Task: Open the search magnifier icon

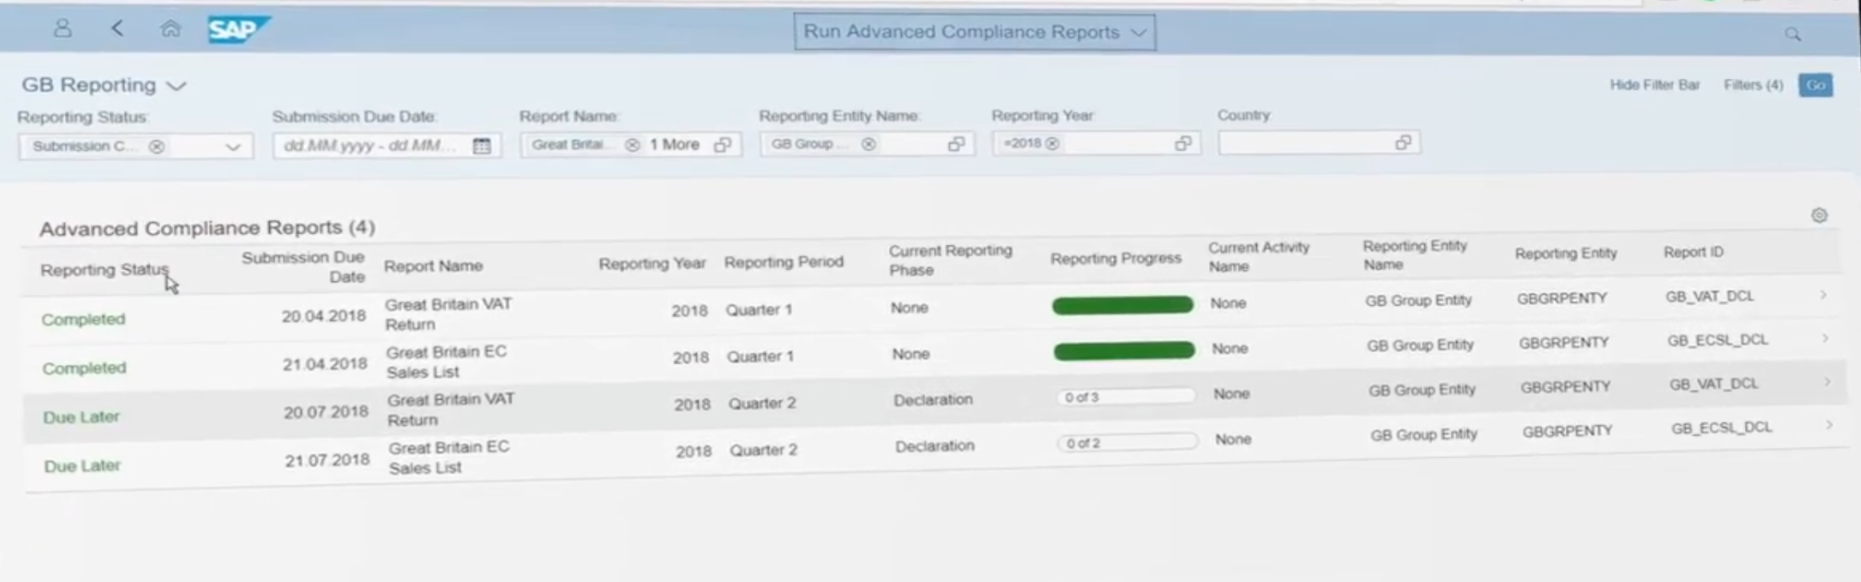Action: [1792, 34]
